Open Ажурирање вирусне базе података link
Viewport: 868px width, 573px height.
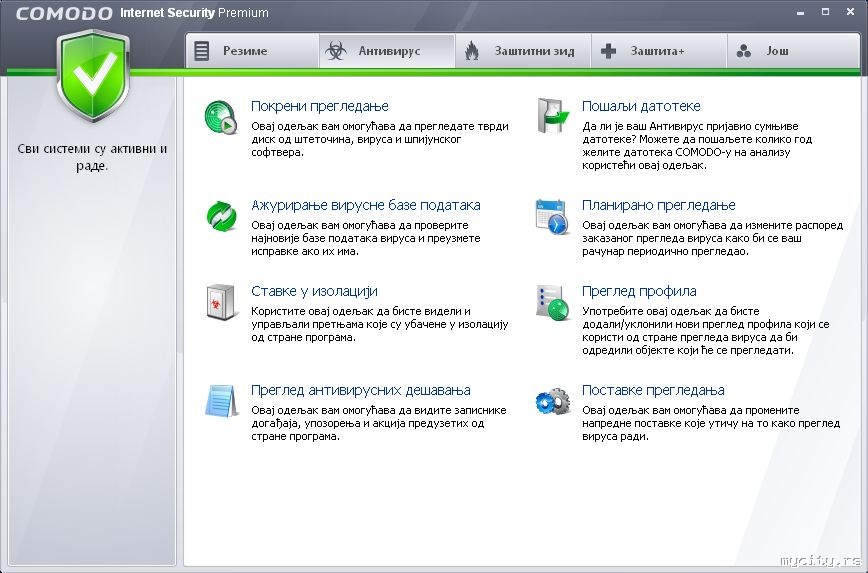pos(365,205)
